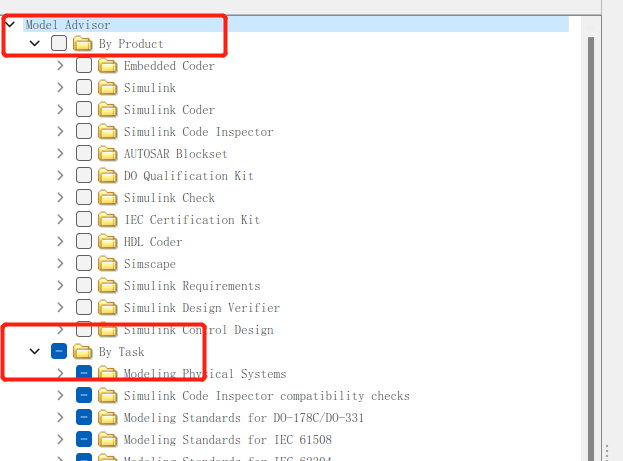Expand the Simulink Code Inspector node

(60, 132)
